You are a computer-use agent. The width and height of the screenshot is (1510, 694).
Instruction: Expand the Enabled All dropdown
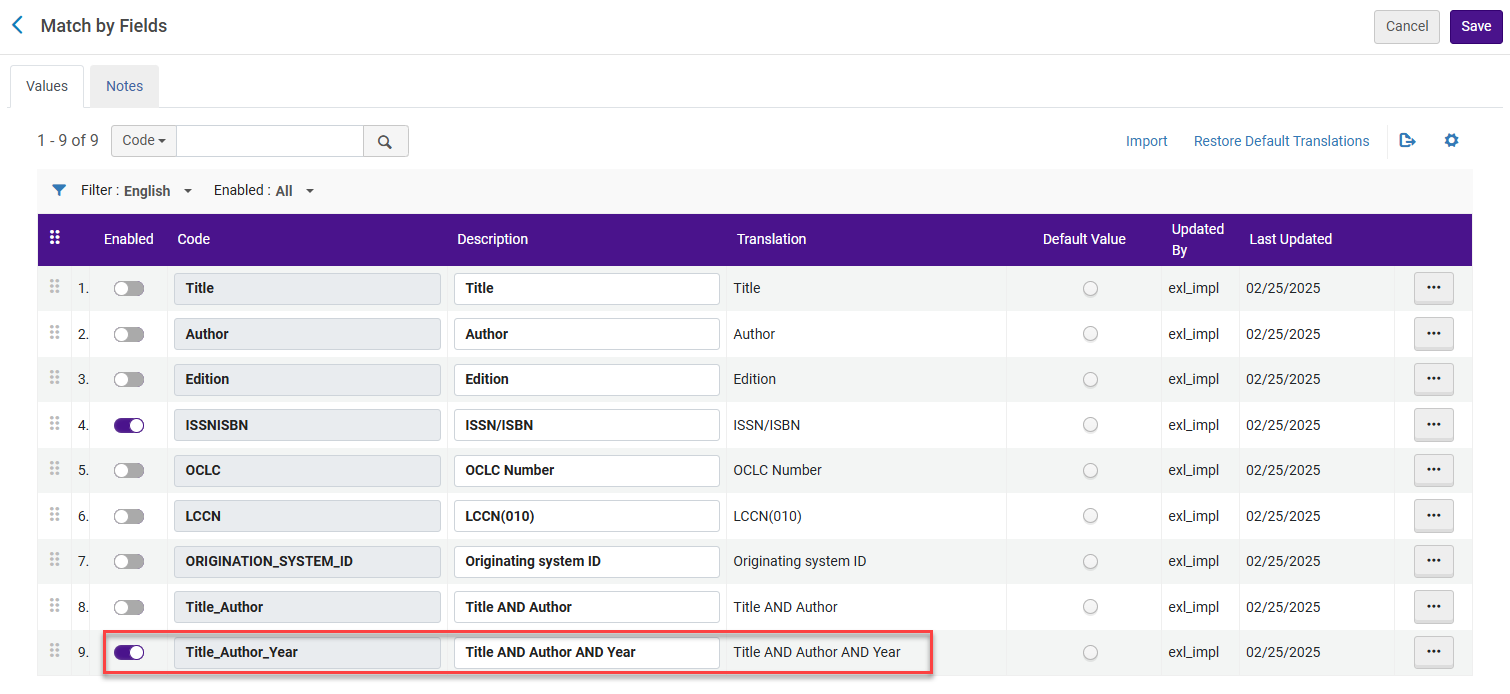pos(264,190)
